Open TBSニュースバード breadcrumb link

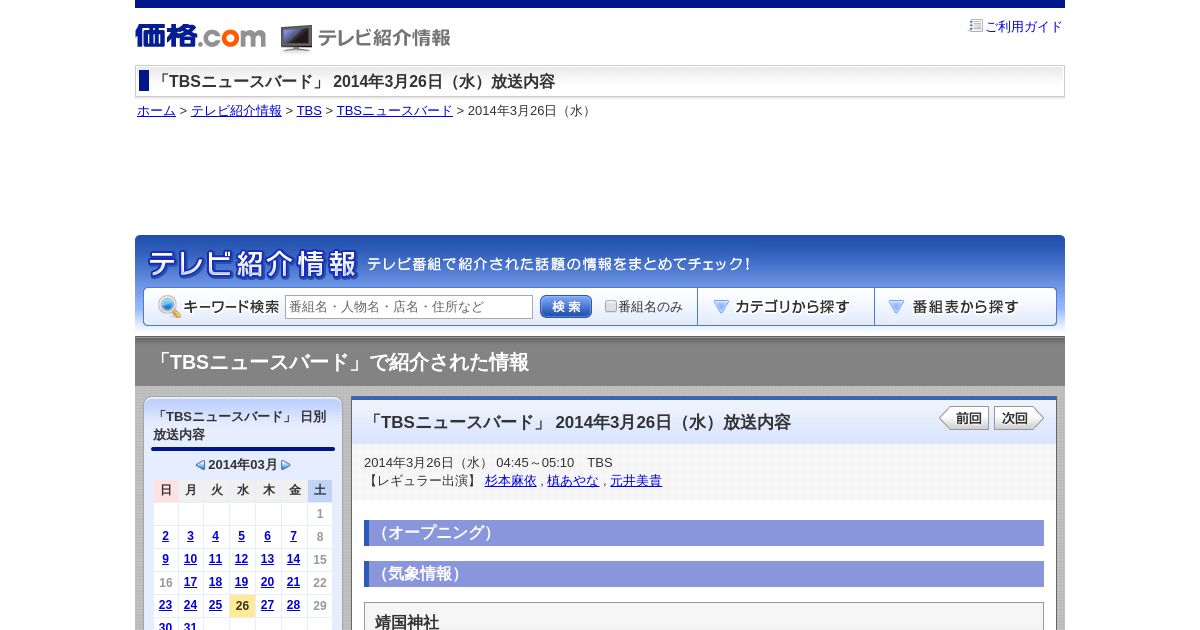[395, 111]
